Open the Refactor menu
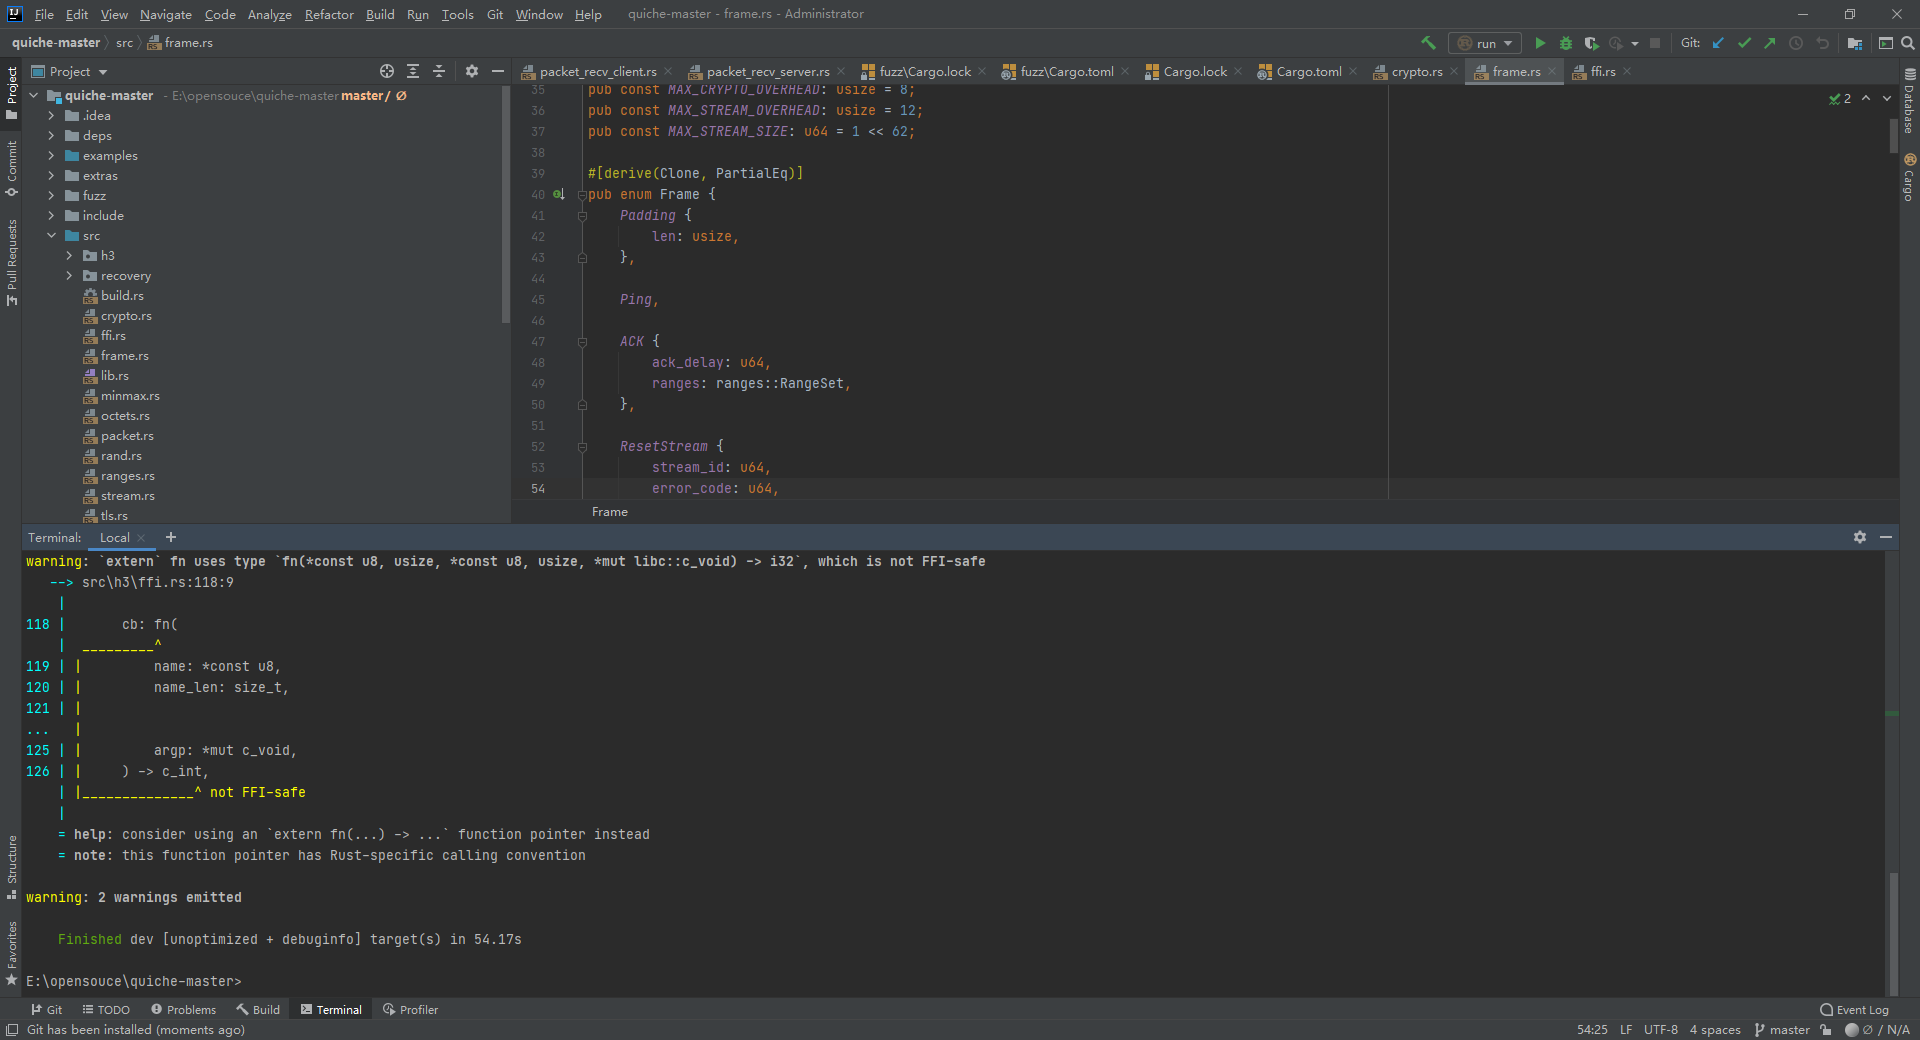1920x1040 pixels. 329,14
